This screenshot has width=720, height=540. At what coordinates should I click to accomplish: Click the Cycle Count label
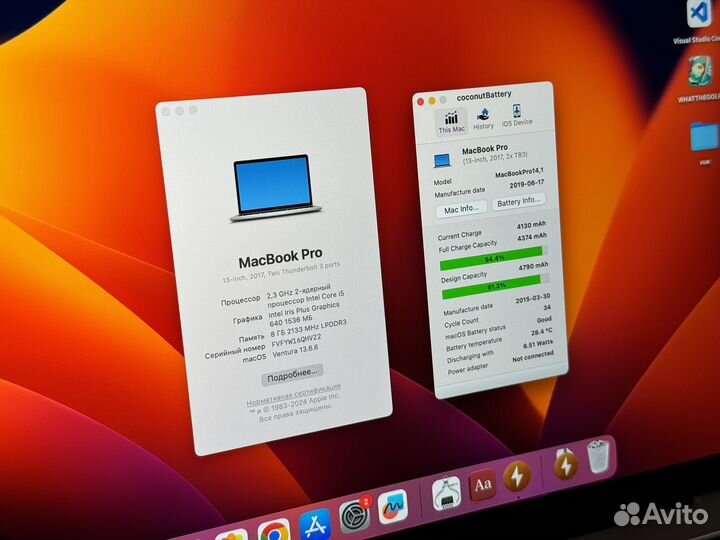(x=461, y=322)
